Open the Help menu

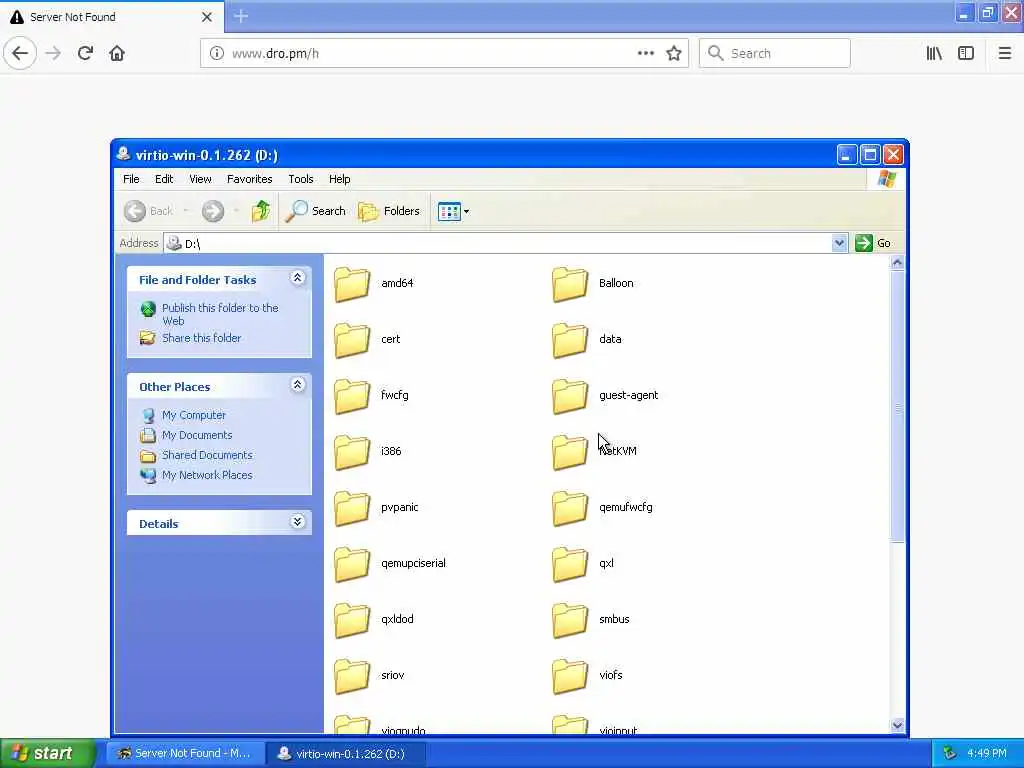(340, 179)
